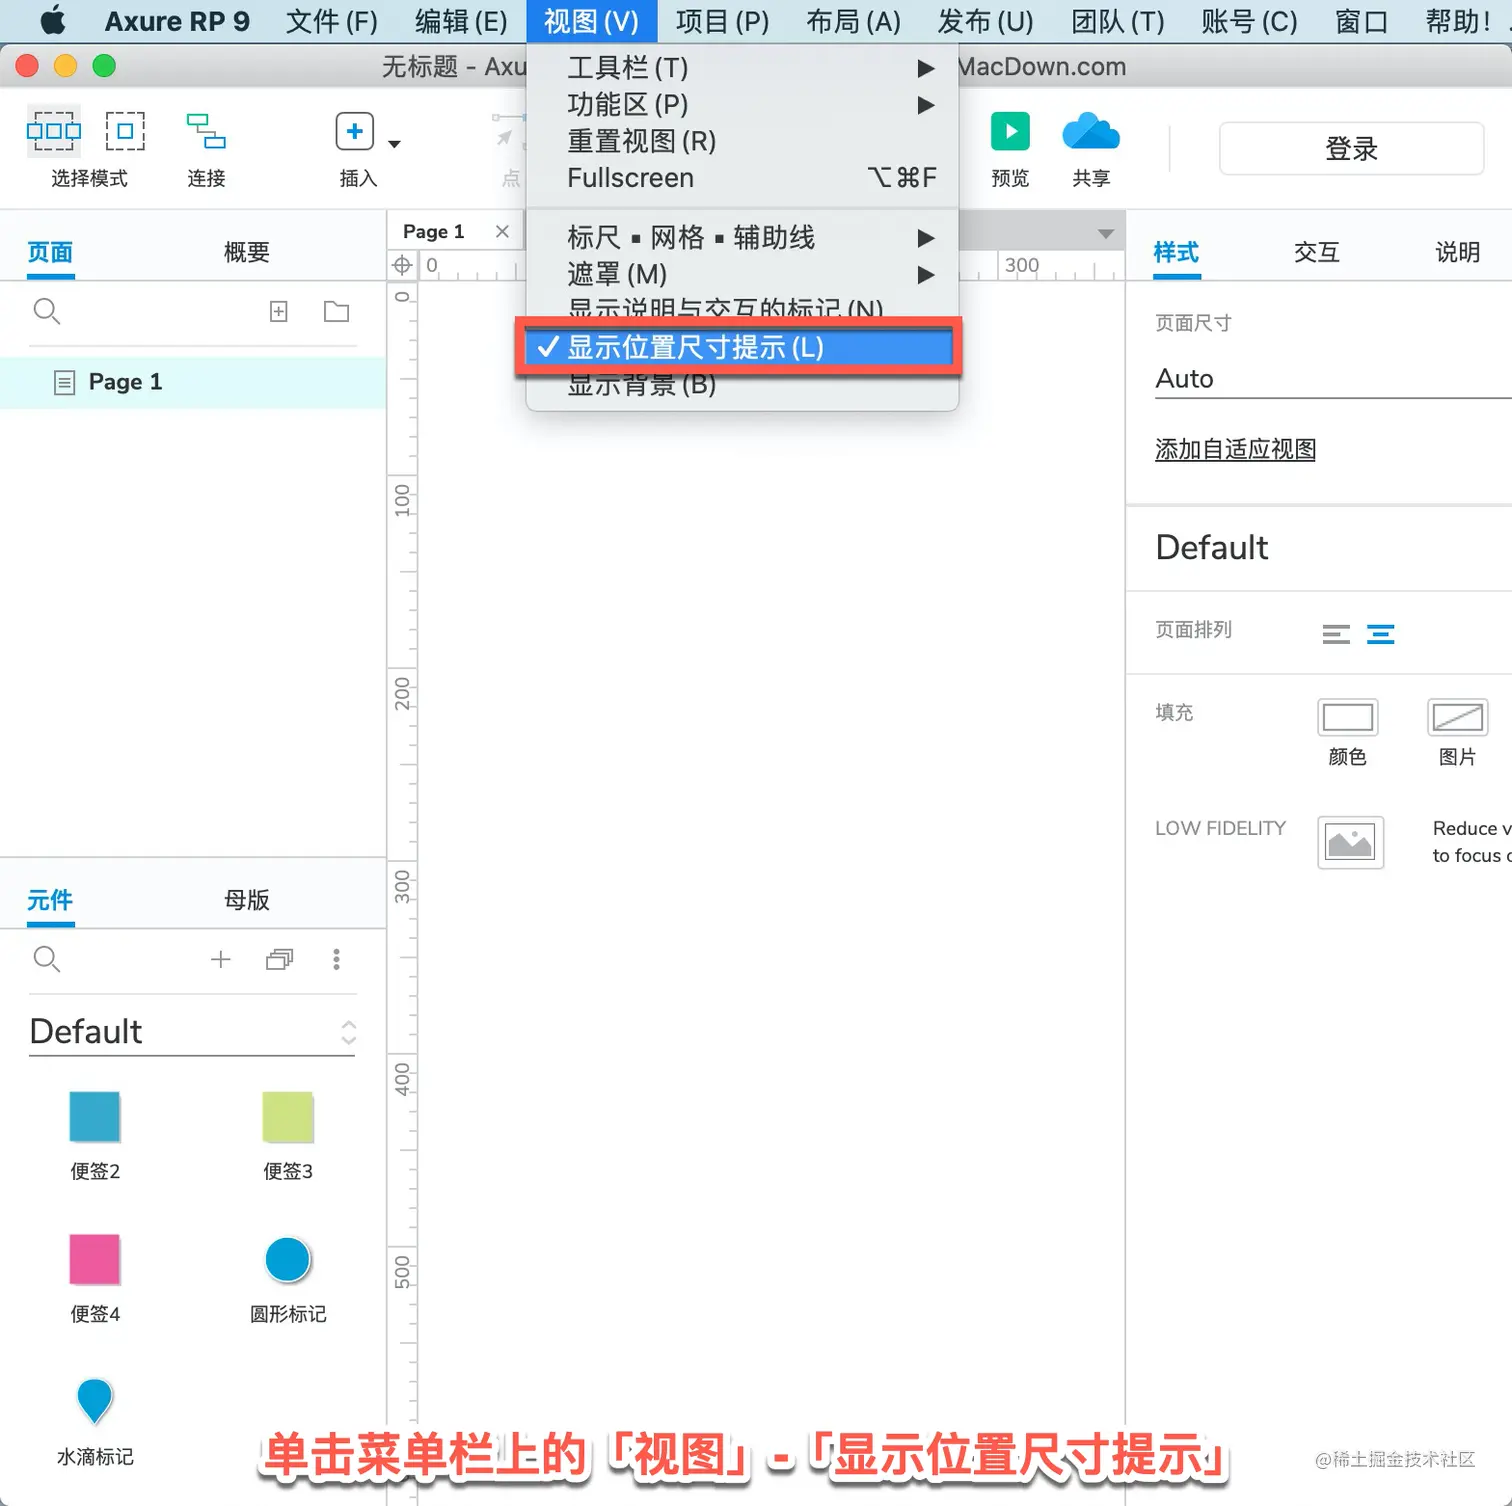Choose Fullscreen menu item

tap(742, 178)
